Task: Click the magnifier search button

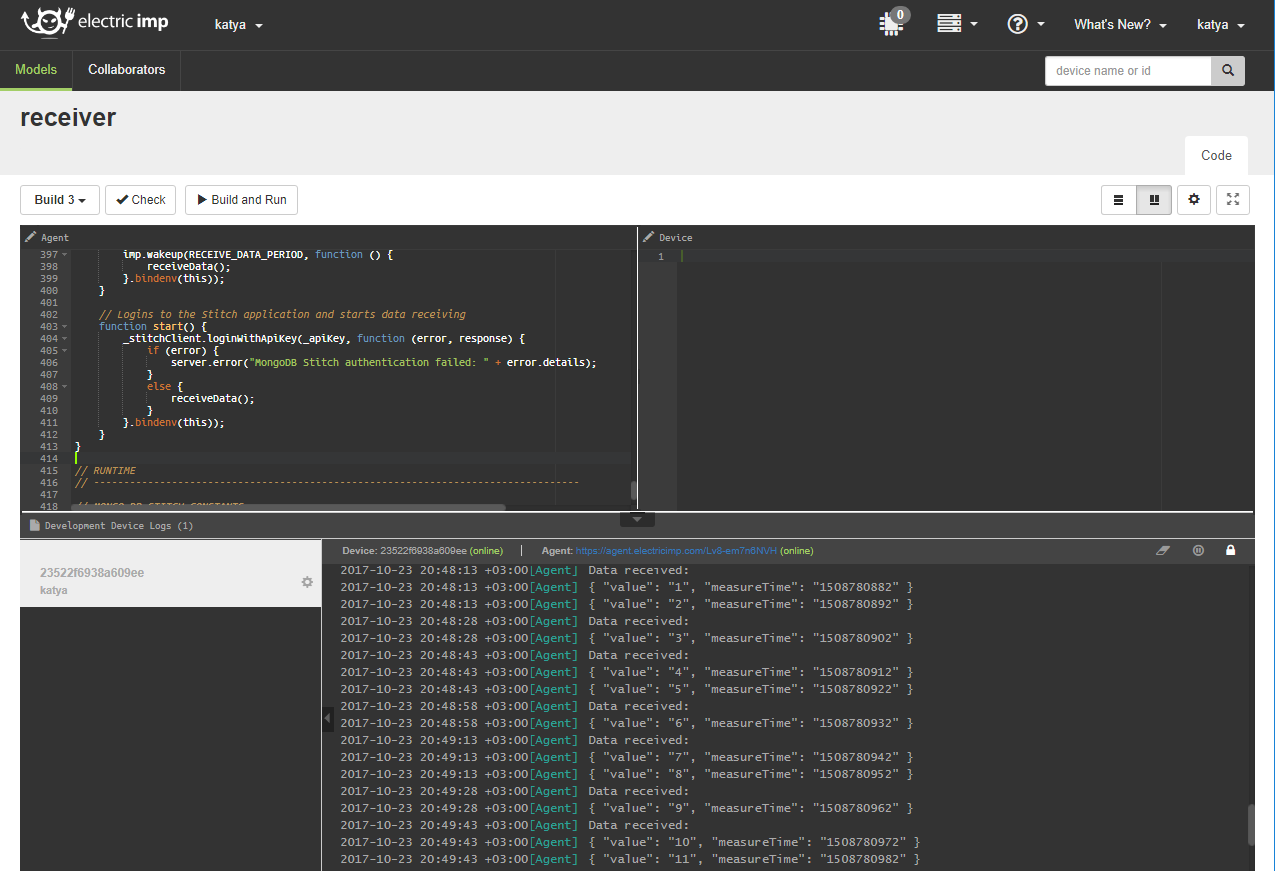Action: (x=1228, y=71)
